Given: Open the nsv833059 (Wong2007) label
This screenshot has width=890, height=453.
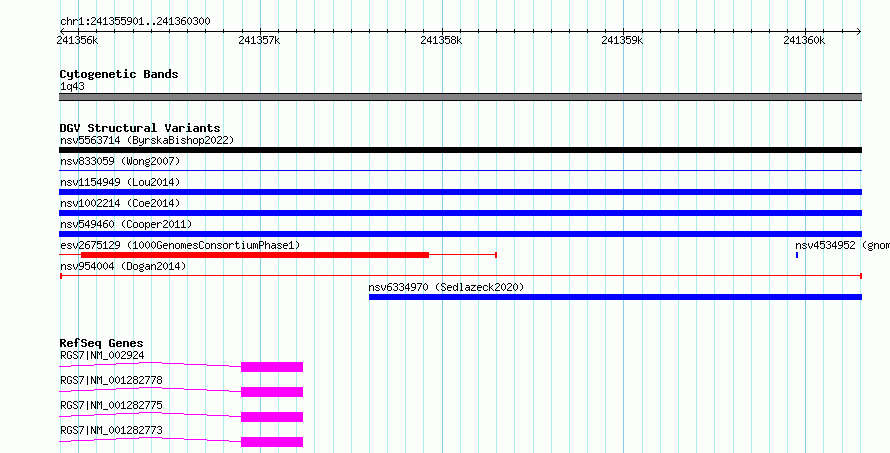Looking at the screenshot, I should pyautogui.click(x=120, y=161).
